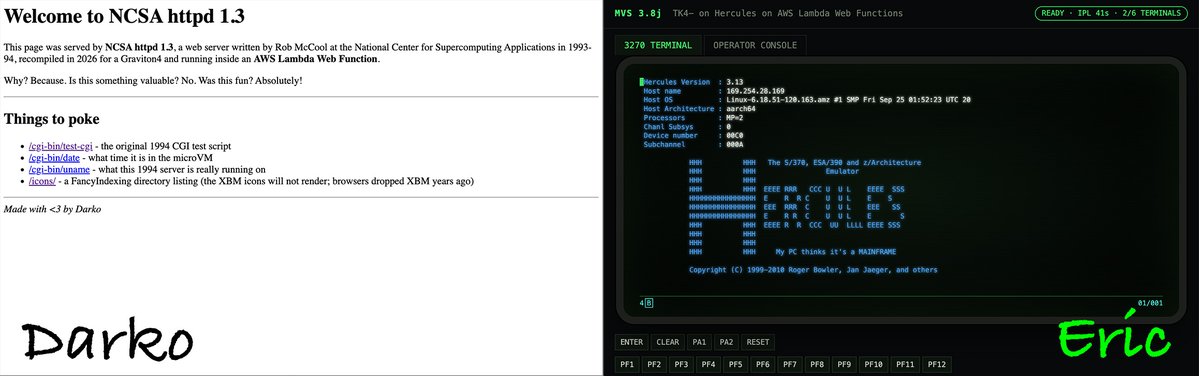Click the PF4 function key
1199x376 pixels.
[709, 365]
